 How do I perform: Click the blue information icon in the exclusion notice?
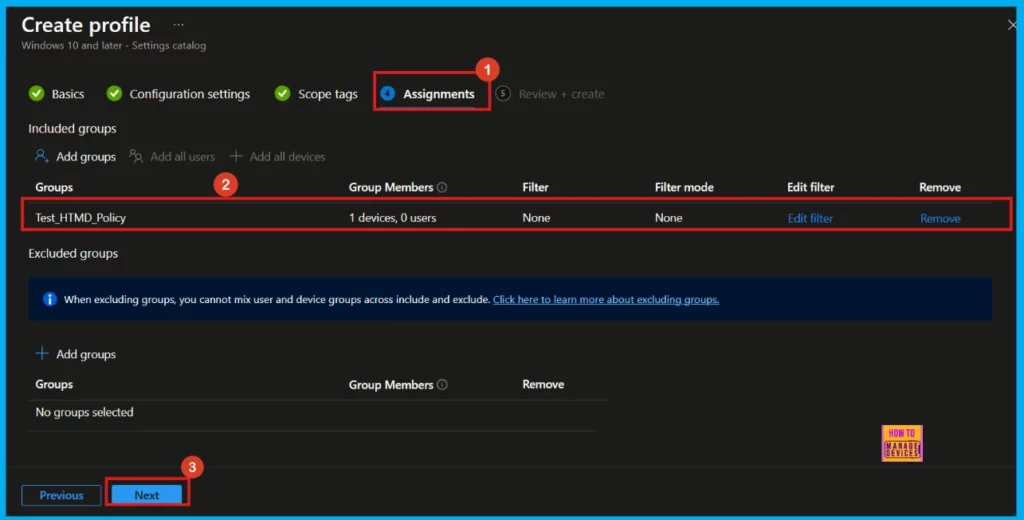pyautogui.click(x=50, y=299)
